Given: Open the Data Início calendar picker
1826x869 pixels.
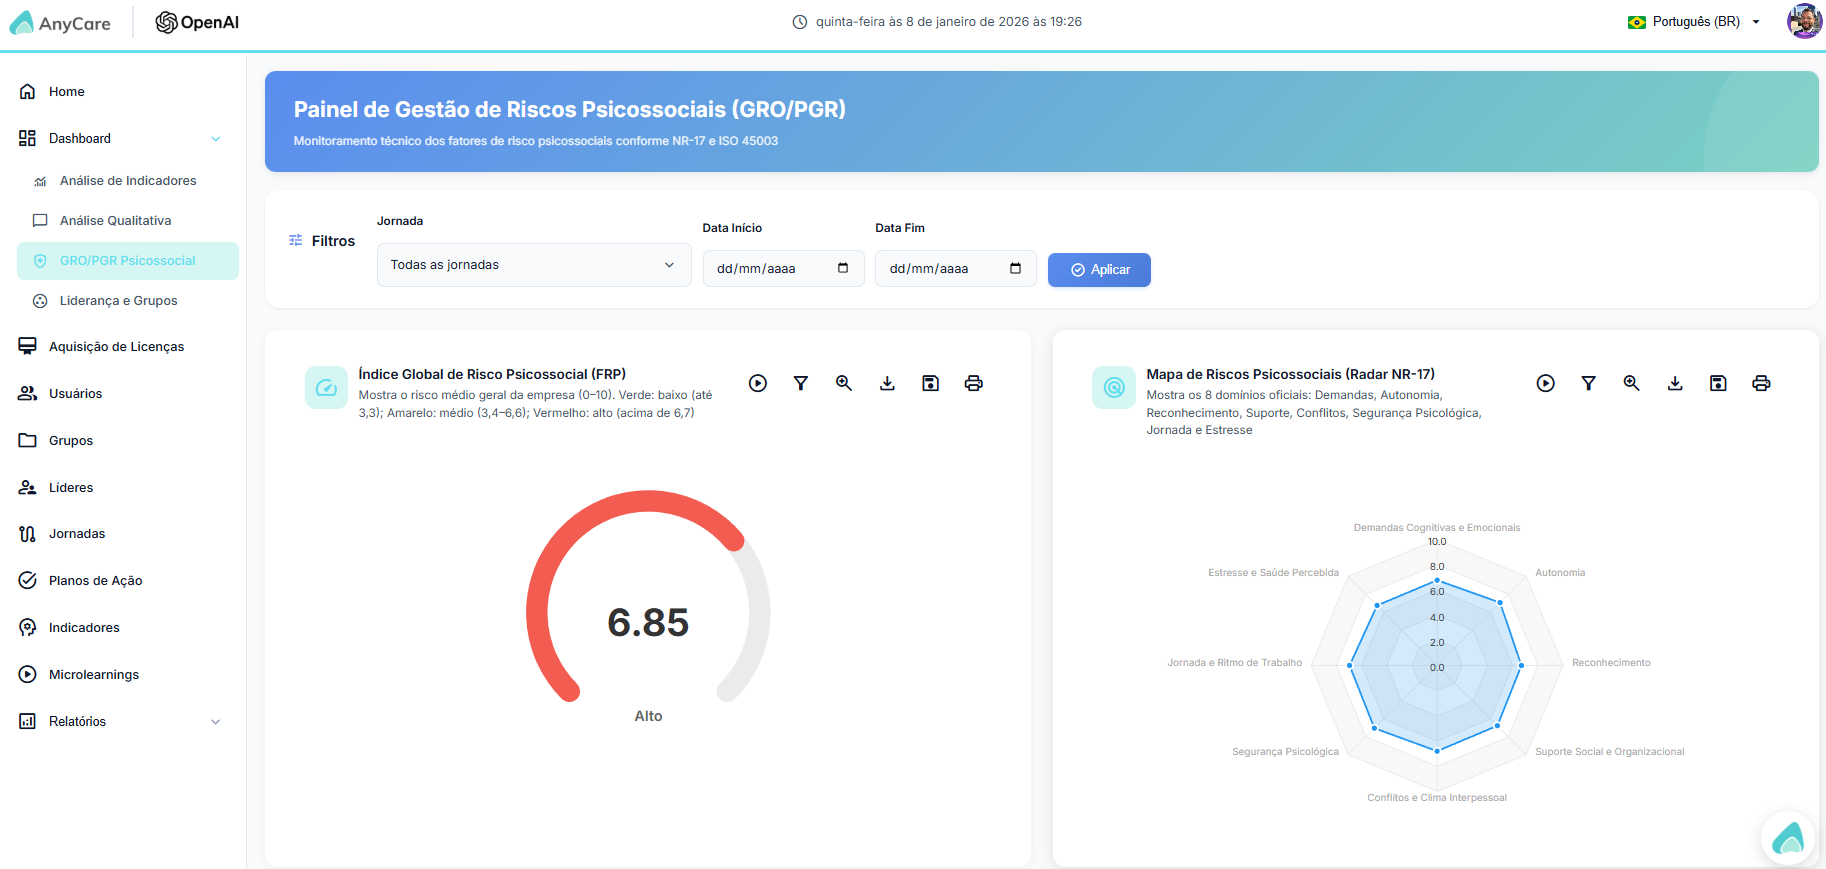Looking at the screenshot, I should tap(843, 268).
